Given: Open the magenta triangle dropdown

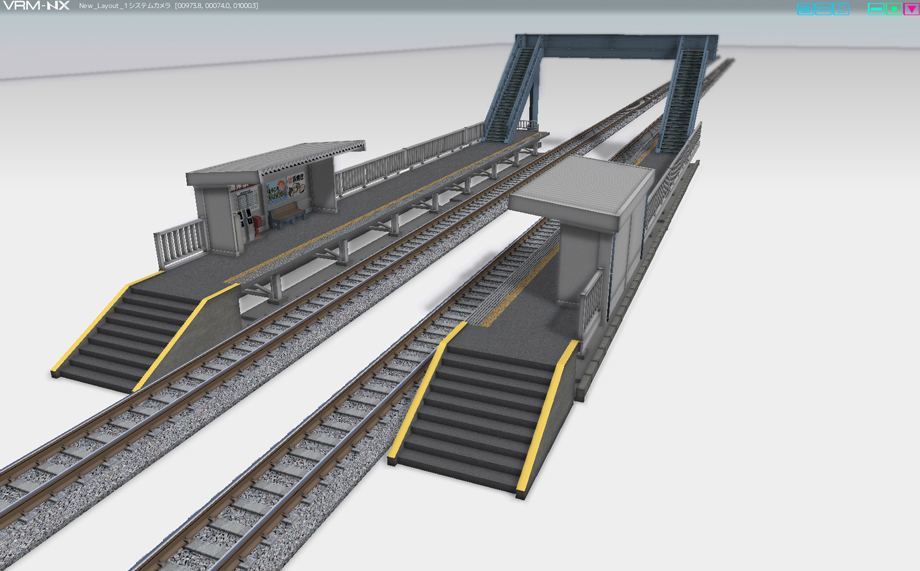Looking at the screenshot, I should 911,9.
